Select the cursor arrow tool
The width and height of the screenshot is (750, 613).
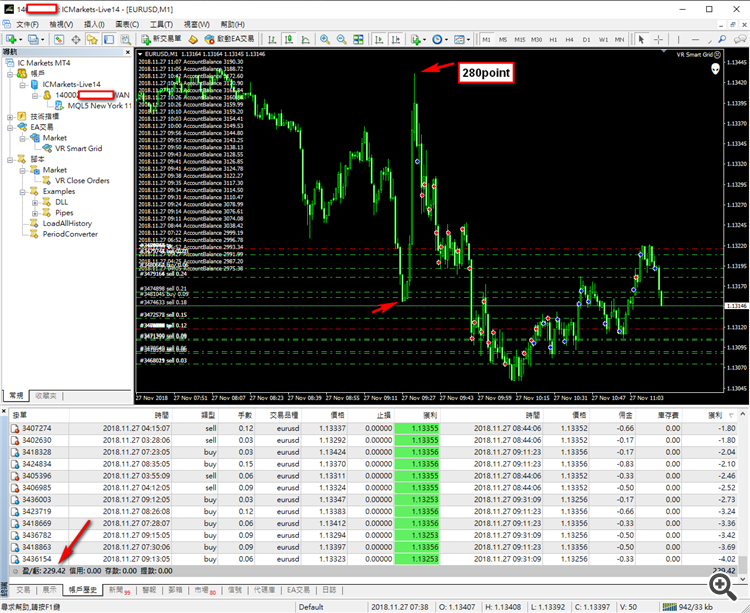(641, 39)
